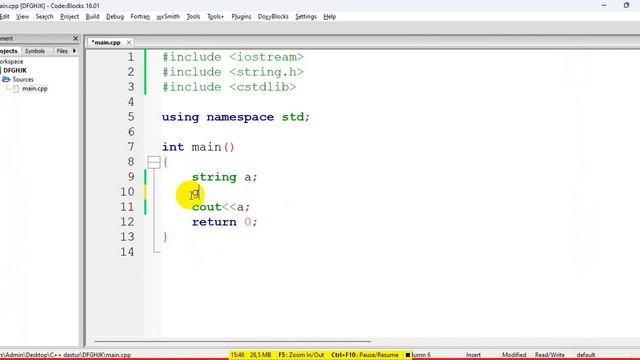
Task: Open the Project menu
Action: 69,17
